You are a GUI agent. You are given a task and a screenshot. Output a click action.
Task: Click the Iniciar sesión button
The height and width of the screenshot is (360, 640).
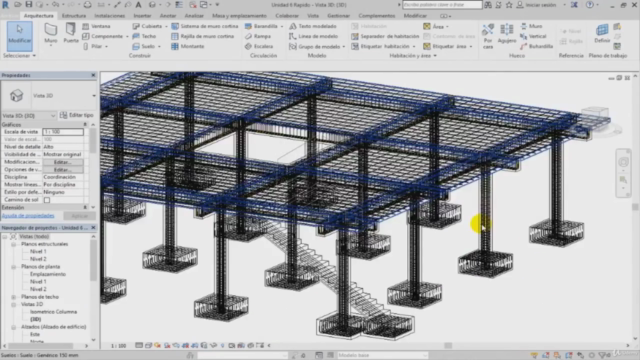[537, 5]
